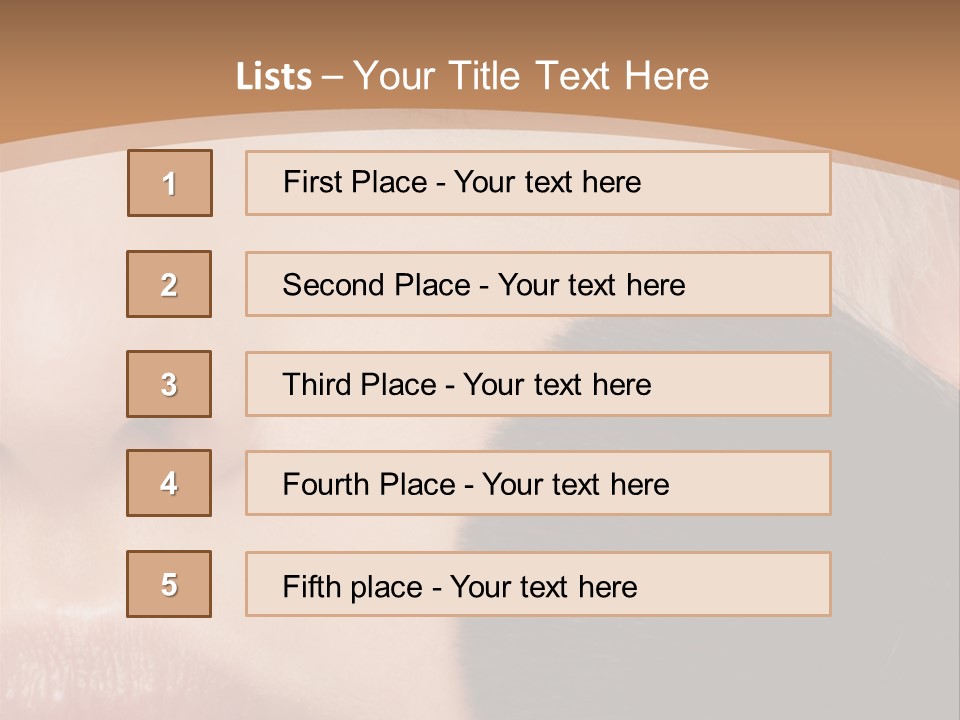Click the words "Second Place"
Viewport: 960px width, 720px height.
tap(375, 285)
